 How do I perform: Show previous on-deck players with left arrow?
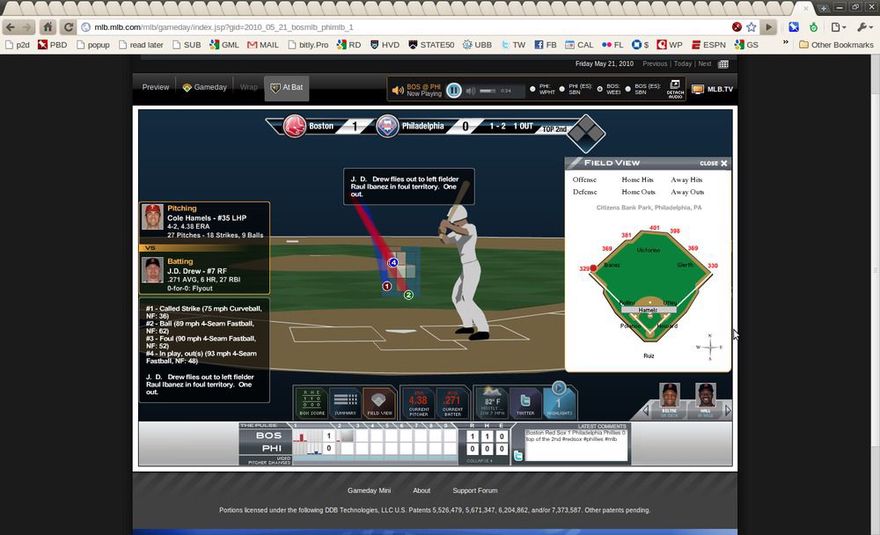(x=645, y=411)
